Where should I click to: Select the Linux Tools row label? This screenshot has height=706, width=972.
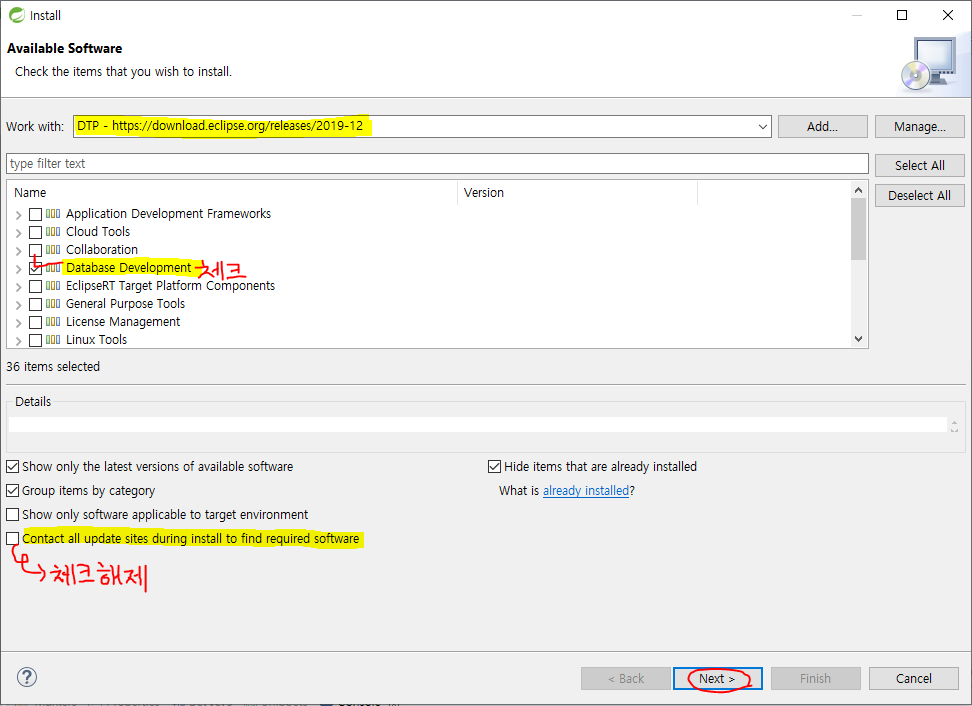tap(97, 340)
